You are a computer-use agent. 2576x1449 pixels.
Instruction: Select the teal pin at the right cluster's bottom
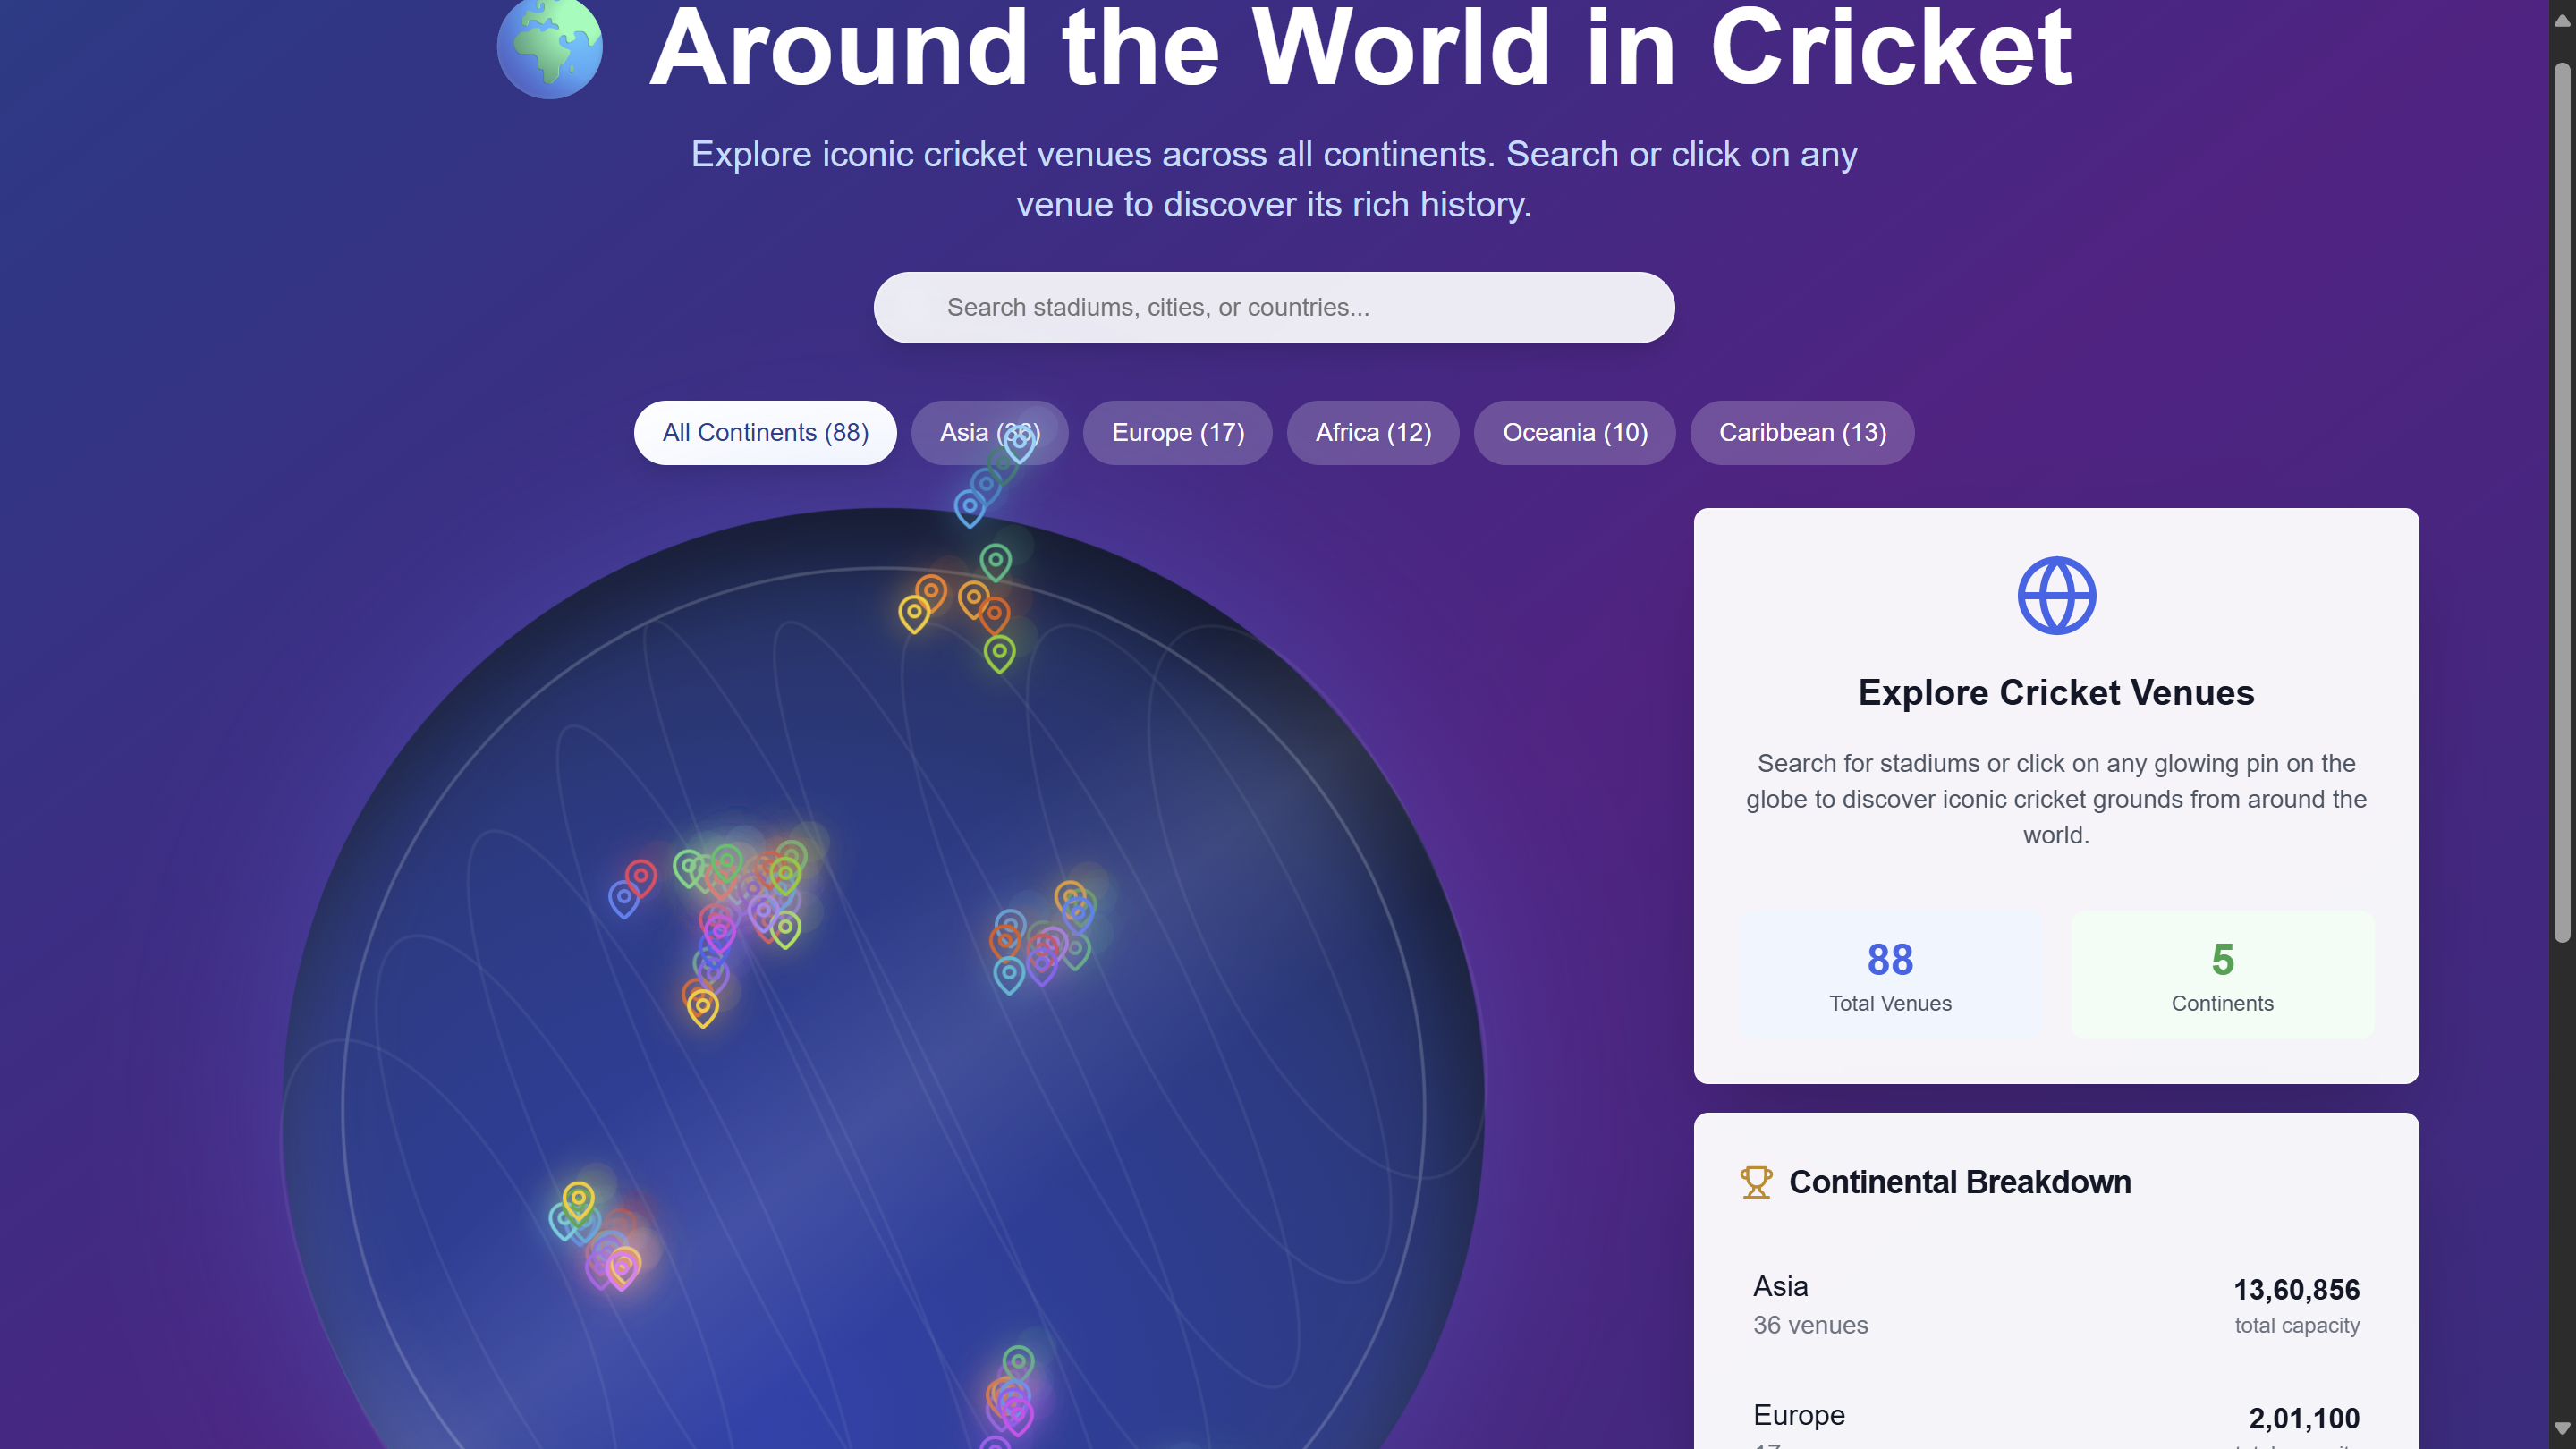click(1009, 975)
